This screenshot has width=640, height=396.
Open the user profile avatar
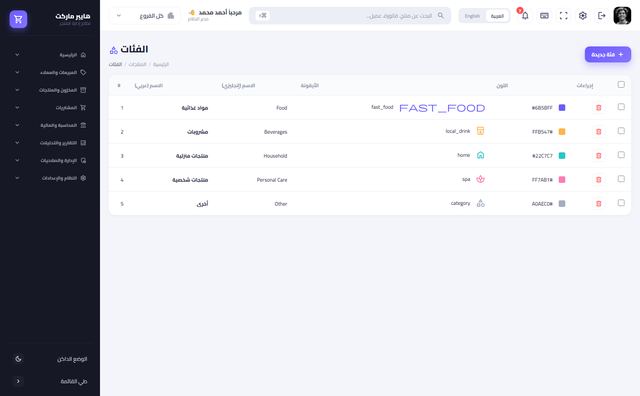click(622, 16)
